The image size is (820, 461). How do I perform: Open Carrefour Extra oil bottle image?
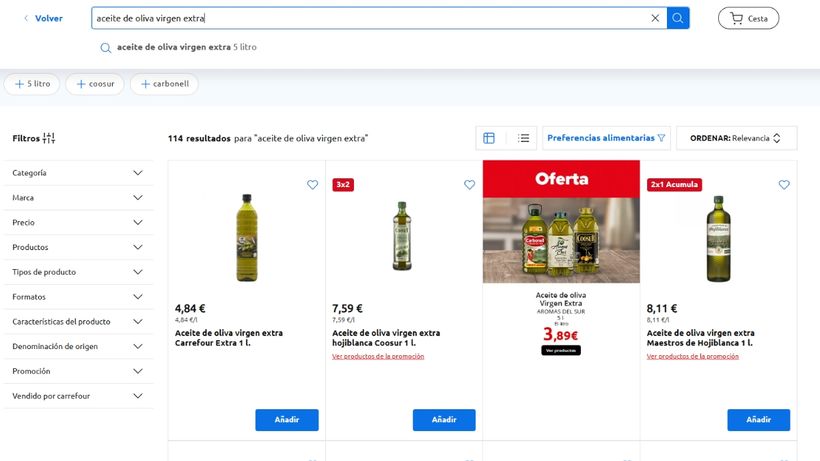tap(247, 238)
